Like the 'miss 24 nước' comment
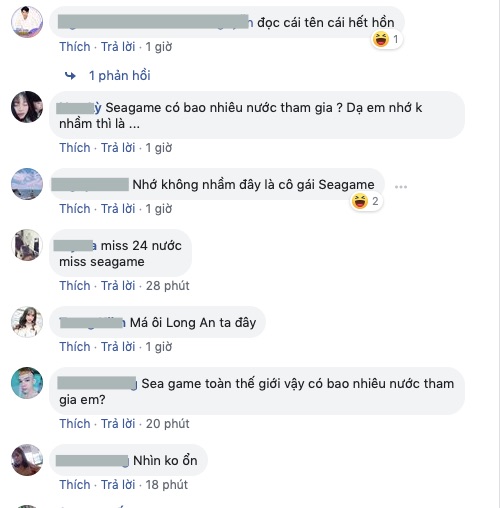Viewport: 500px width, 508px height. 75,286
